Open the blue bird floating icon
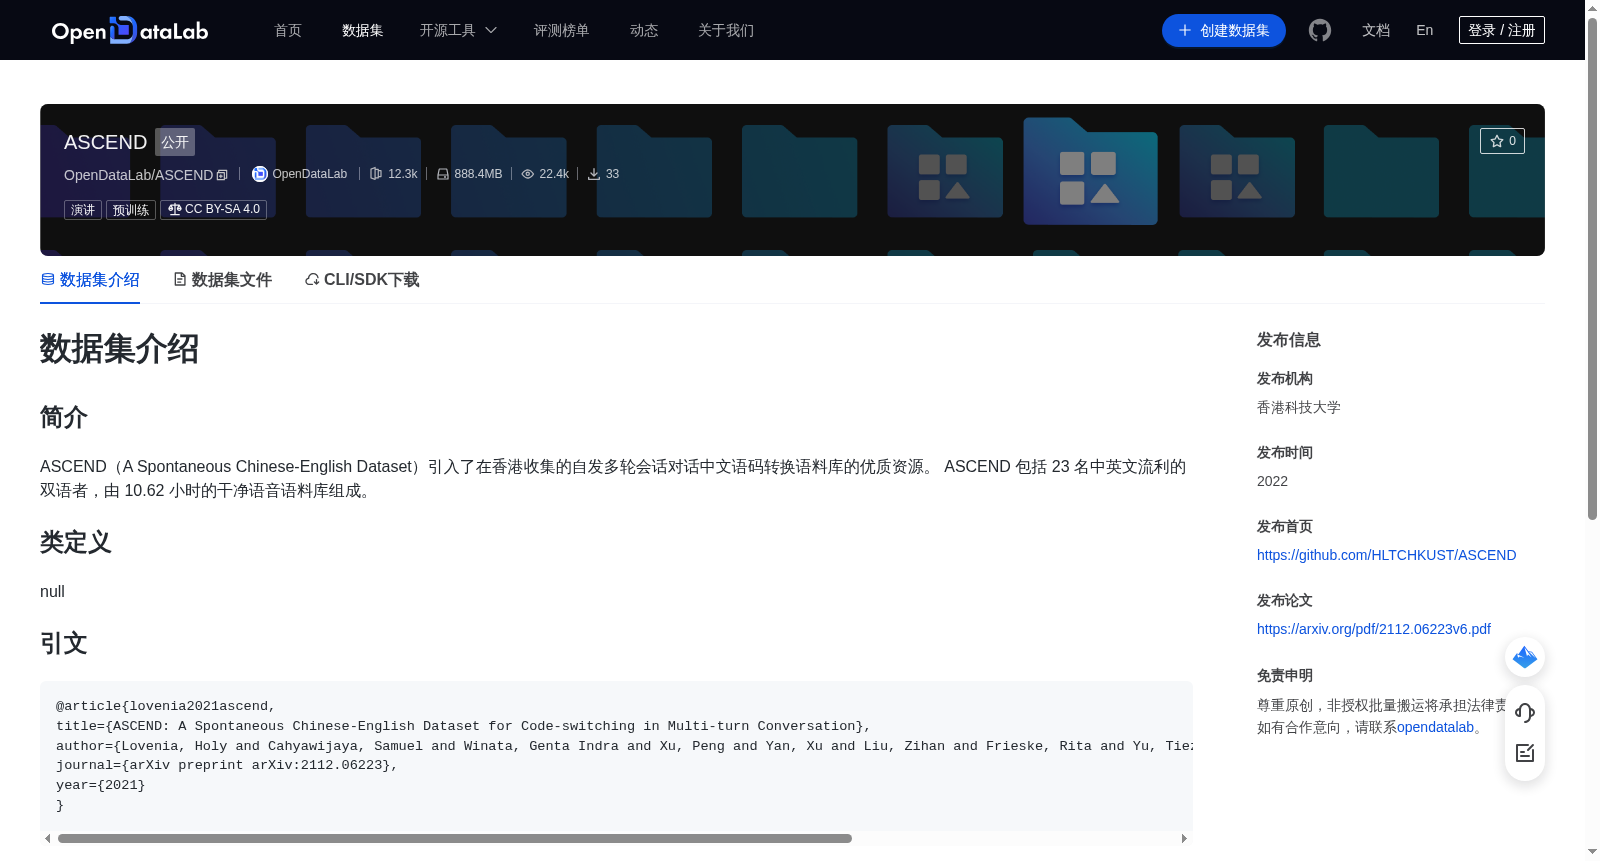The image size is (1600, 861). [1525, 657]
